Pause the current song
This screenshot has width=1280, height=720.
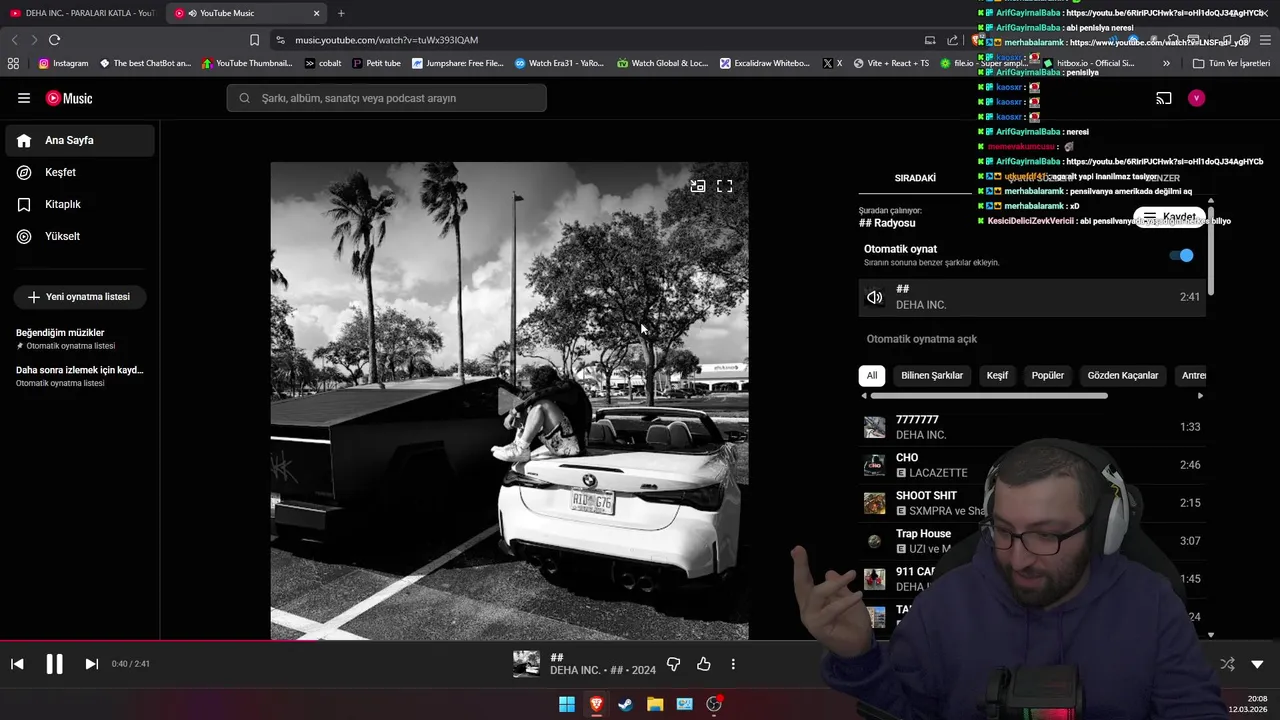(x=54, y=664)
